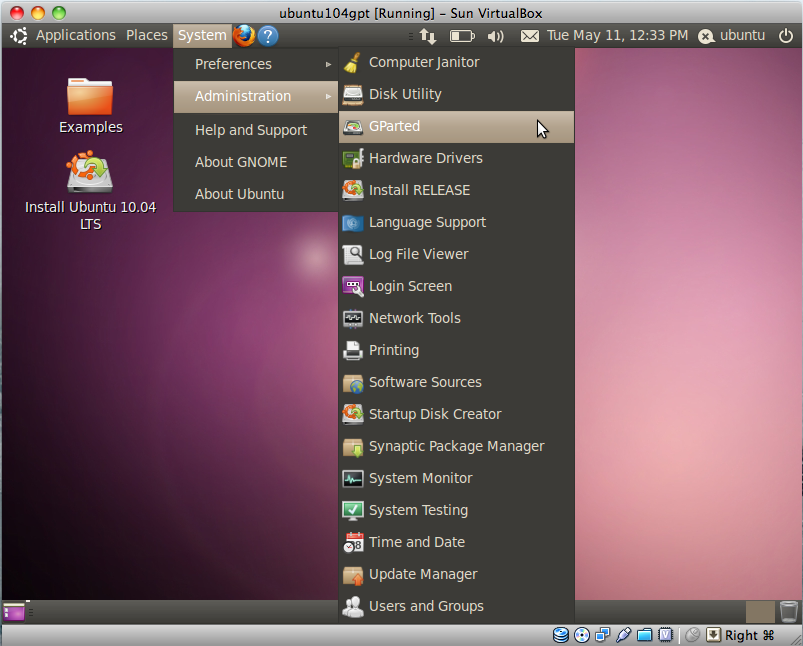This screenshot has height=646, width=803.
Task: Click VirtualBox shared folders status icon
Action: (644, 635)
